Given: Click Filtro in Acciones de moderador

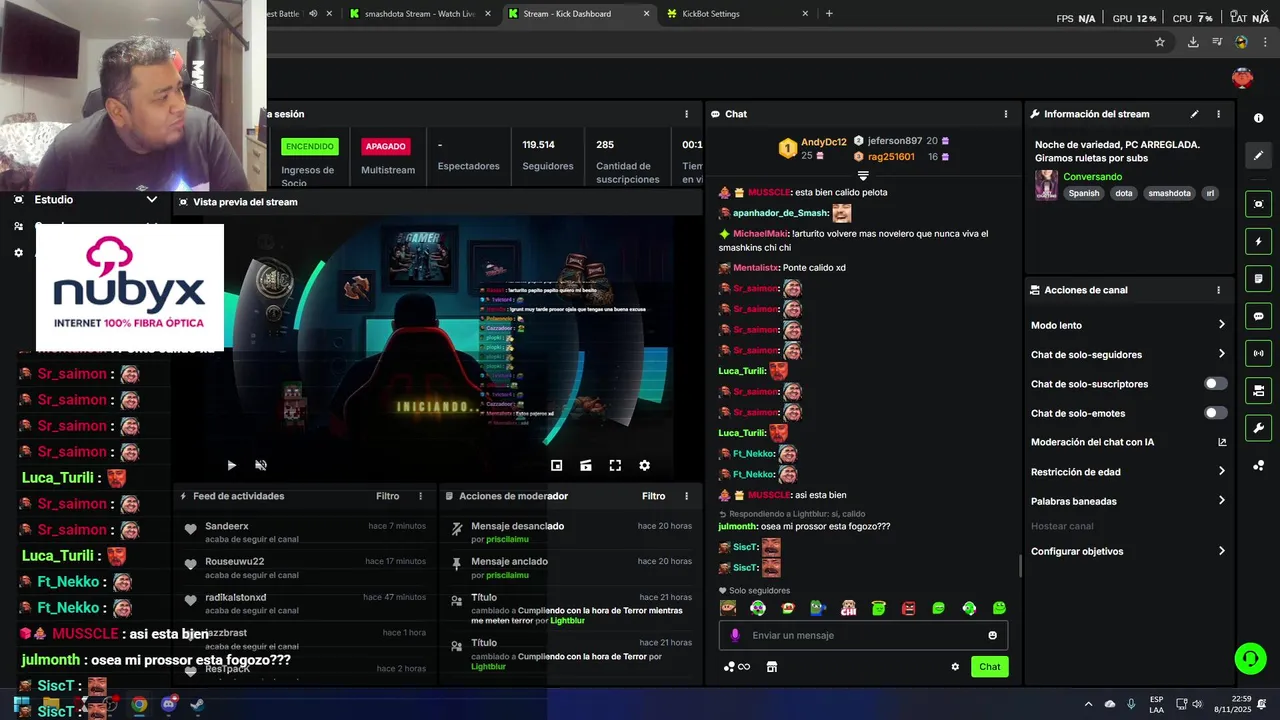Looking at the screenshot, I should (653, 496).
